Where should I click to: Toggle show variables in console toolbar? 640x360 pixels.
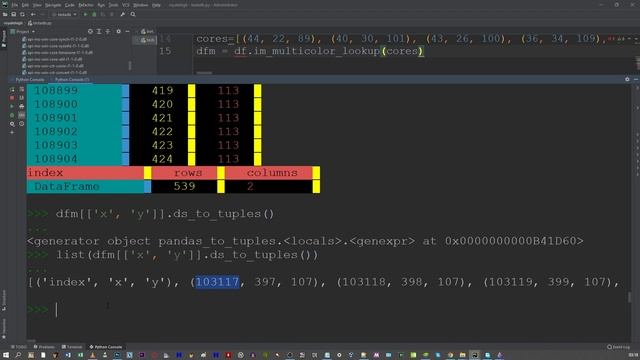pyautogui.click(x=22, y=115)
